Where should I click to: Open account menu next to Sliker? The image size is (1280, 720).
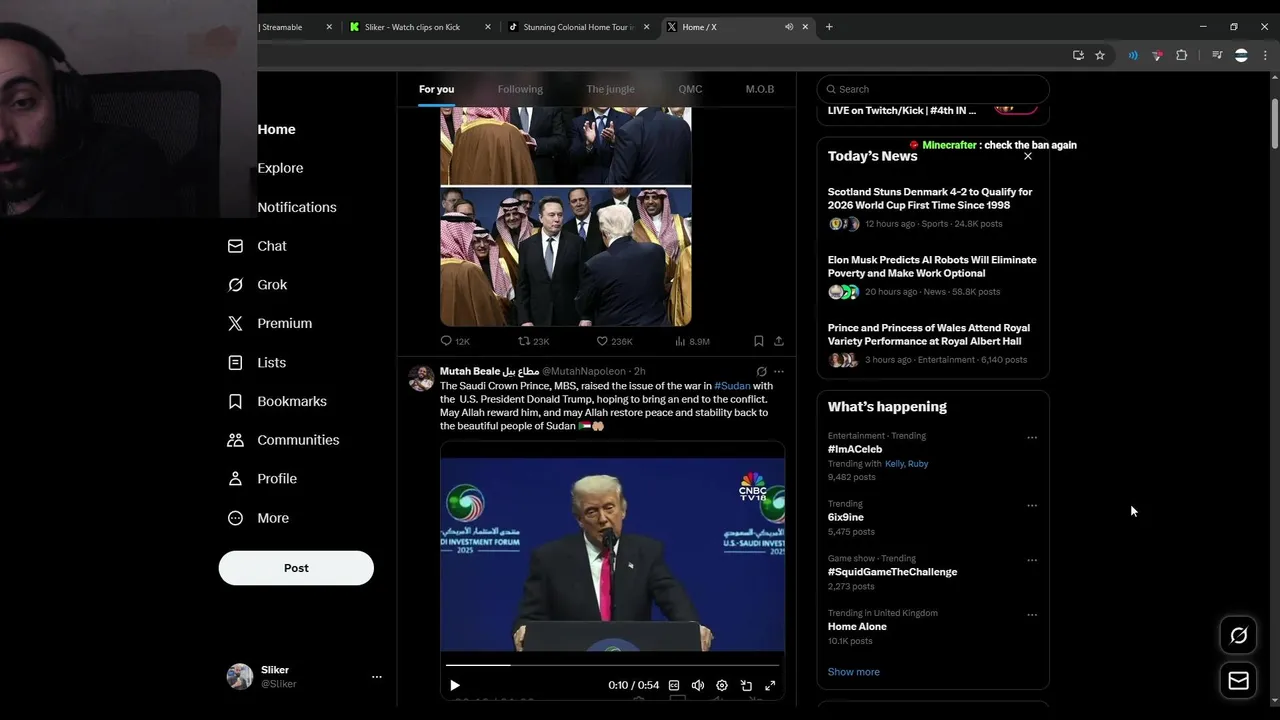[377, 677]
